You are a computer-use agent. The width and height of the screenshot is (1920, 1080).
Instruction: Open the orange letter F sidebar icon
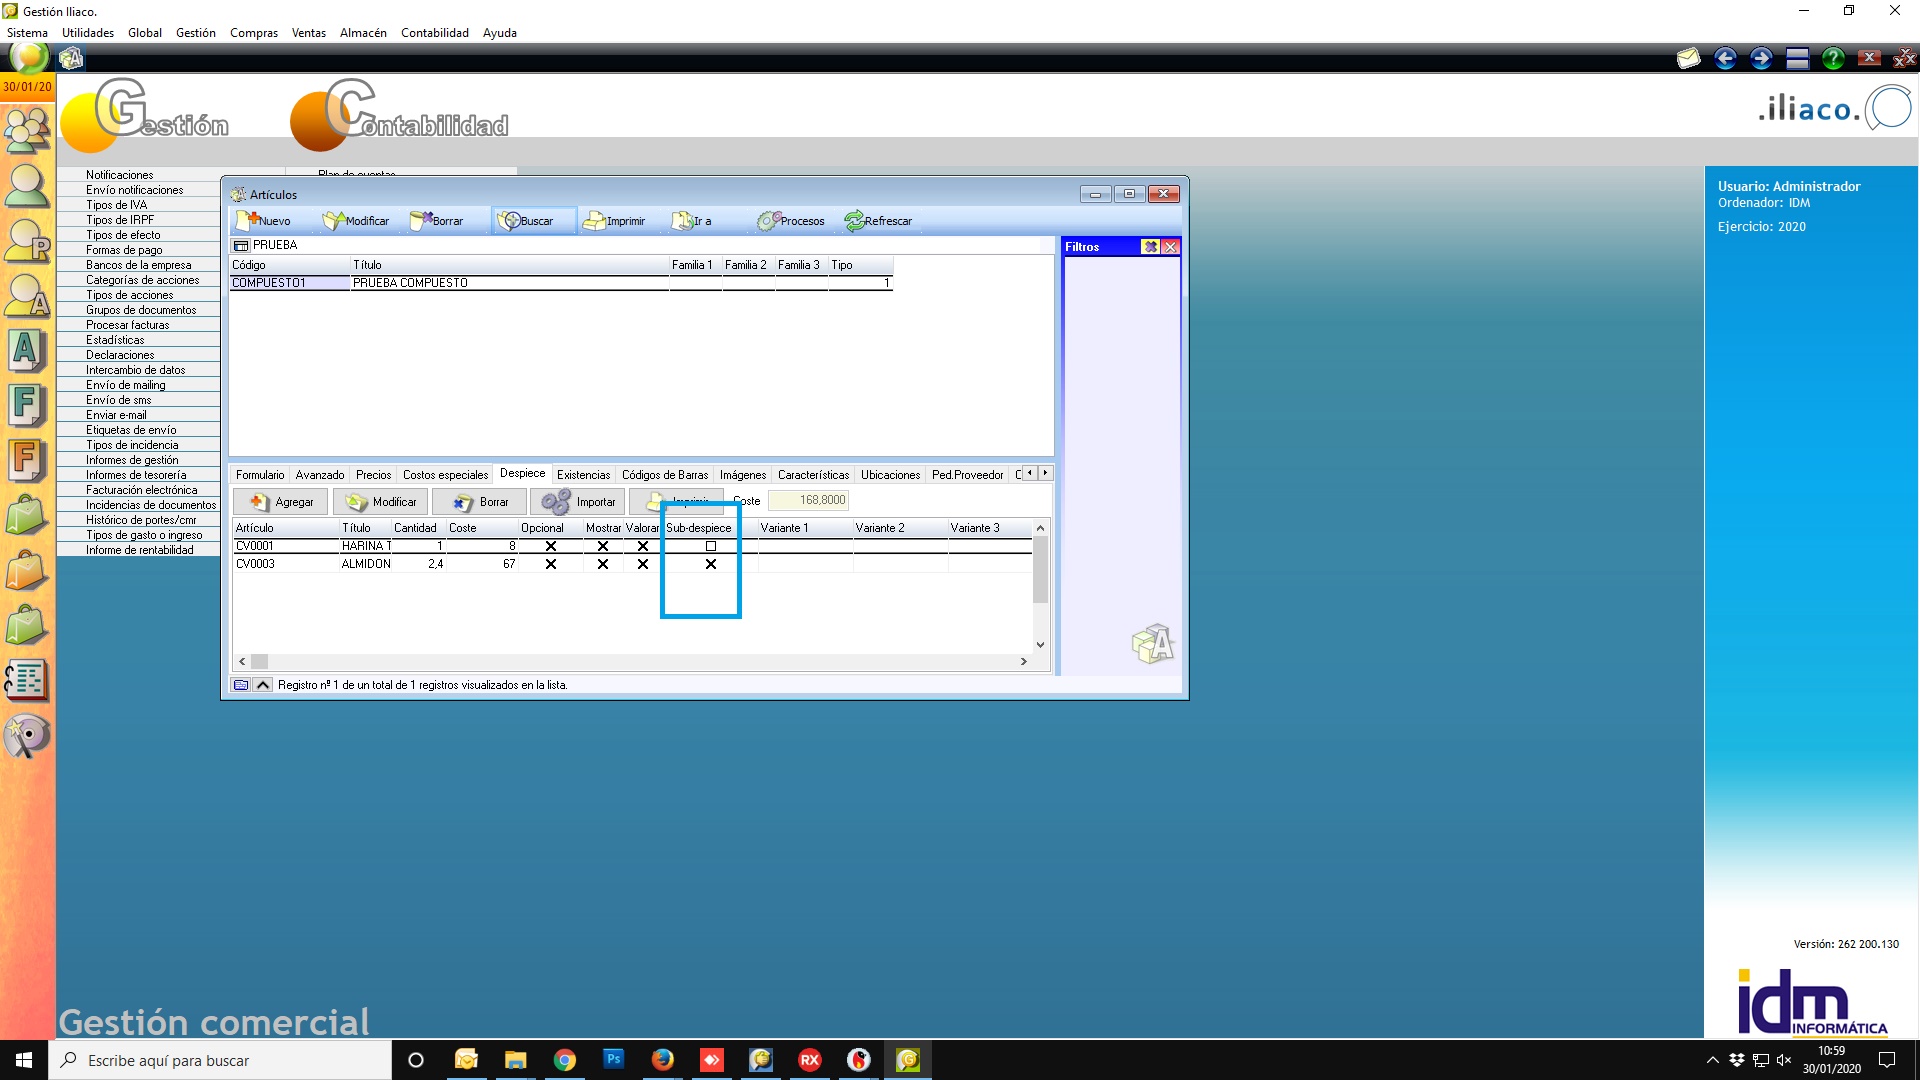[27, 461]
